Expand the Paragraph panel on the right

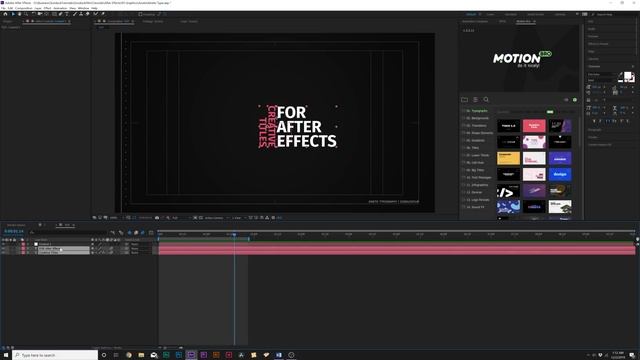594,130
